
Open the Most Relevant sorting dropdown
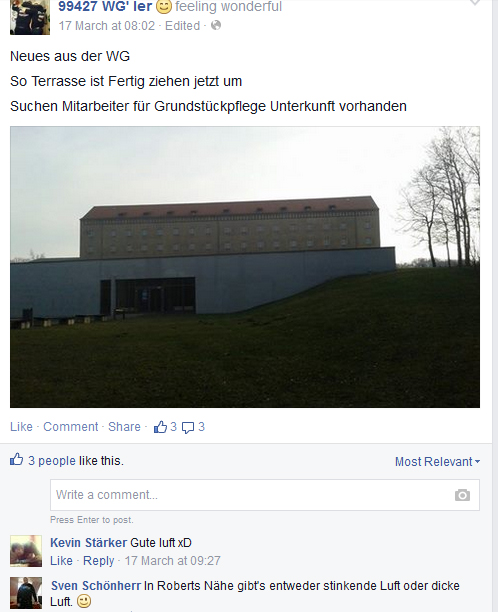coord(437,462)
